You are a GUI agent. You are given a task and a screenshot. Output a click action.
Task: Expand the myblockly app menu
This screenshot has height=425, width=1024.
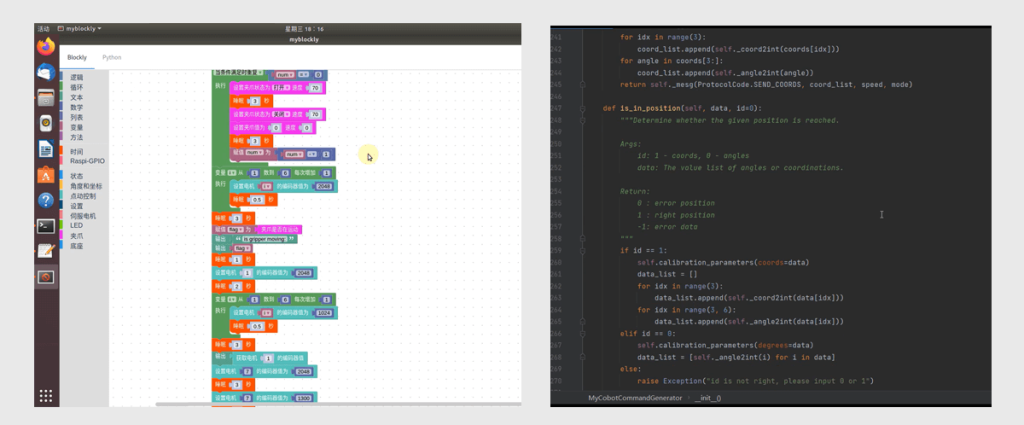pyautogui.click(x=80, y=29)
